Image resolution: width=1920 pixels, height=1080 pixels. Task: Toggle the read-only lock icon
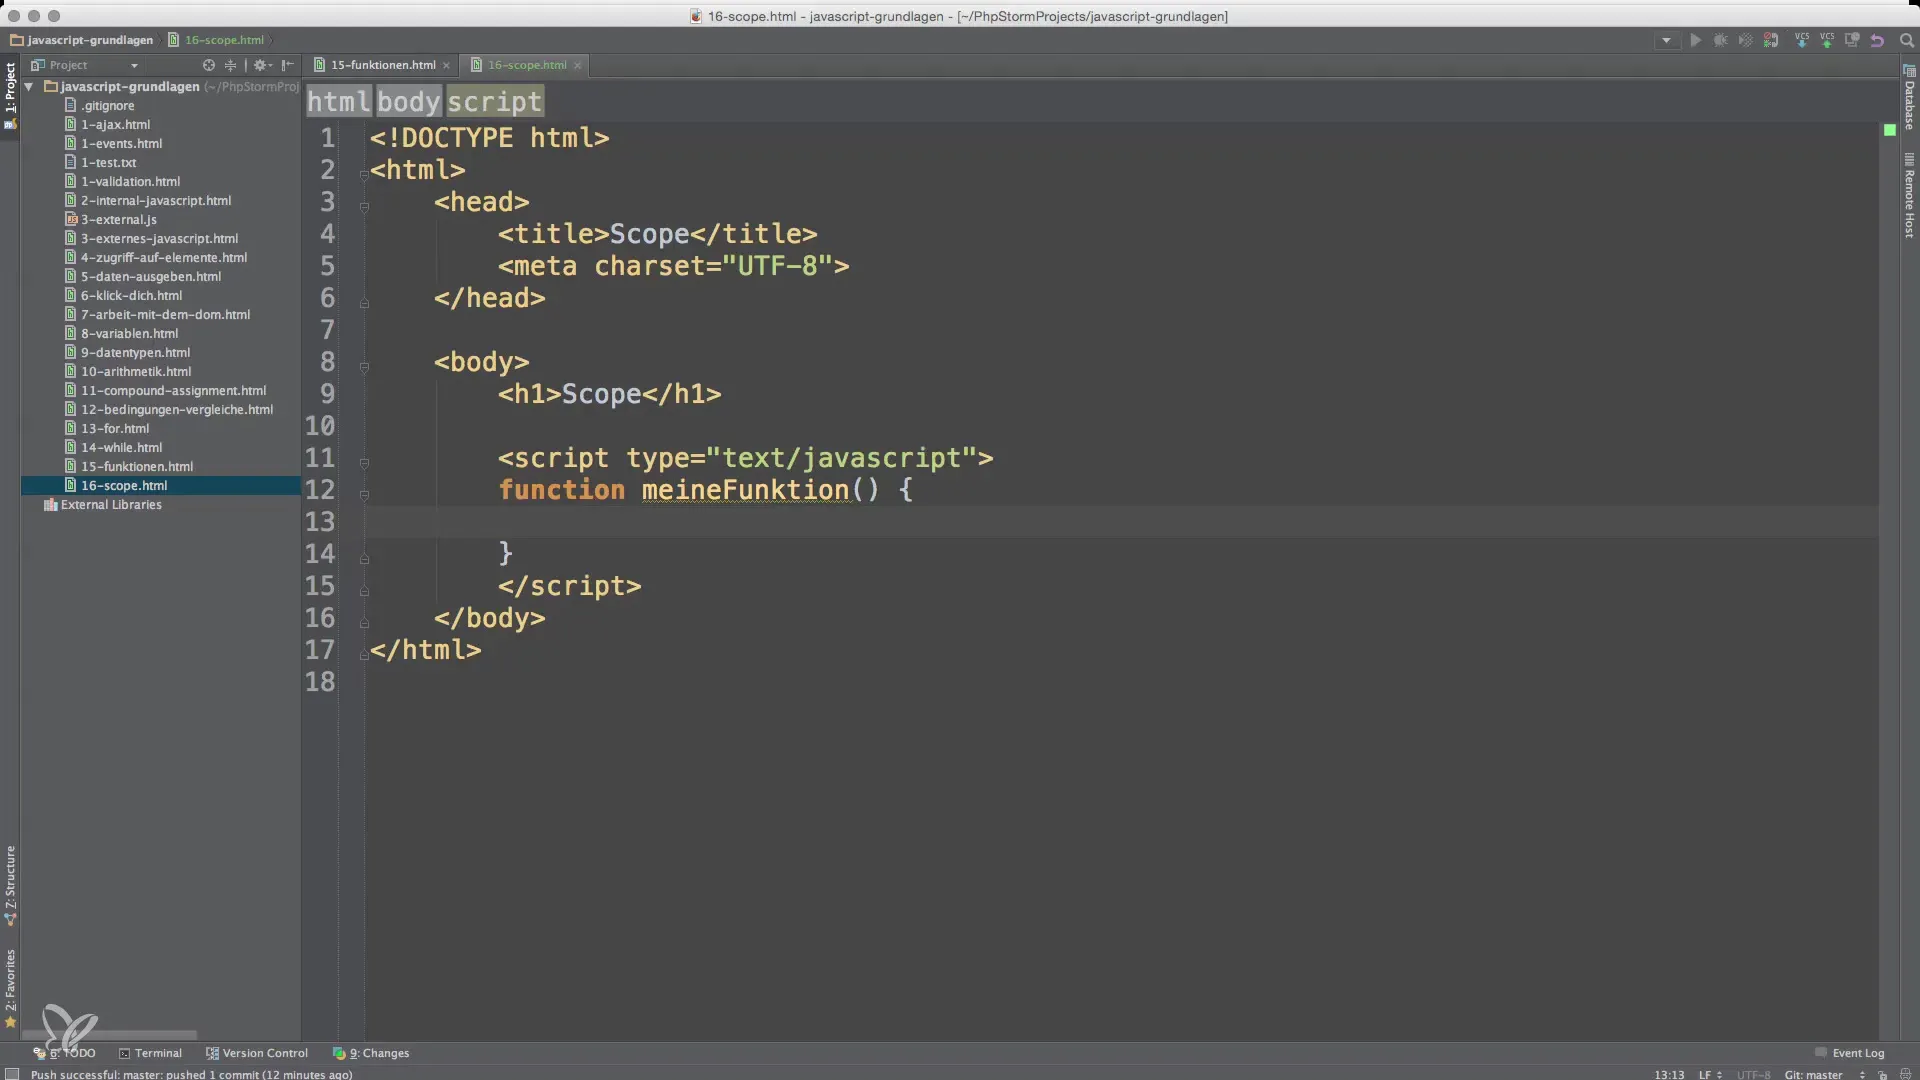click(1882, 1075)
